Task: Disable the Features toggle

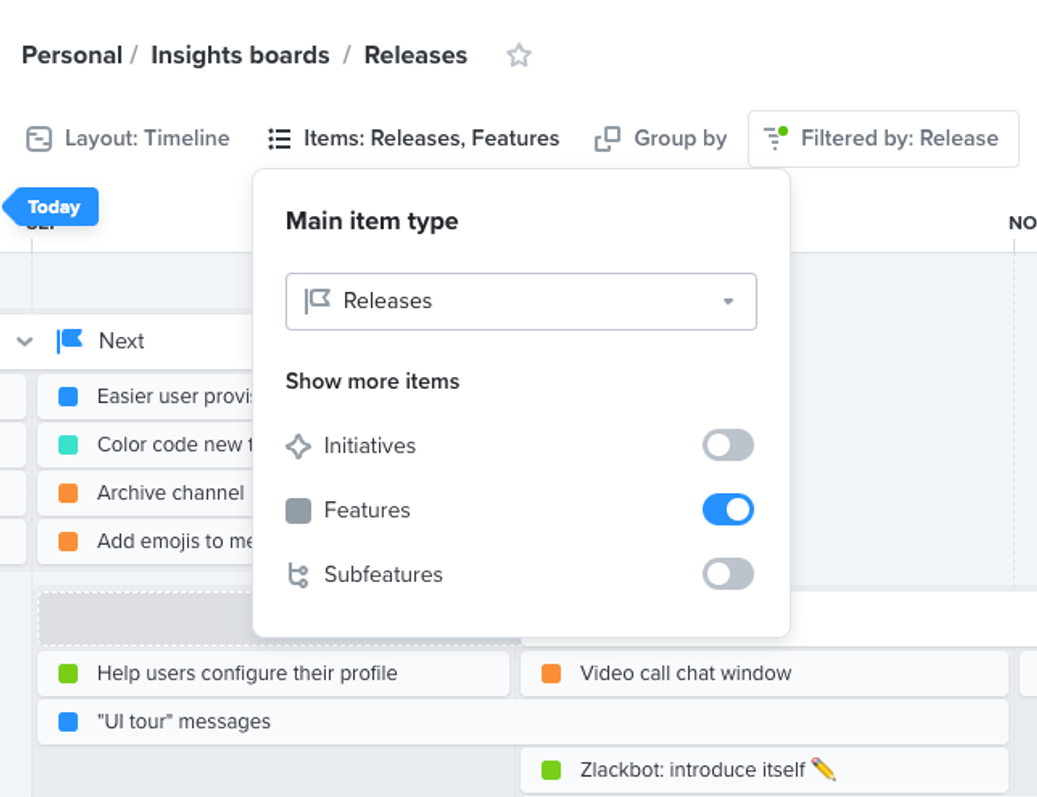Action: click(728, 509)
